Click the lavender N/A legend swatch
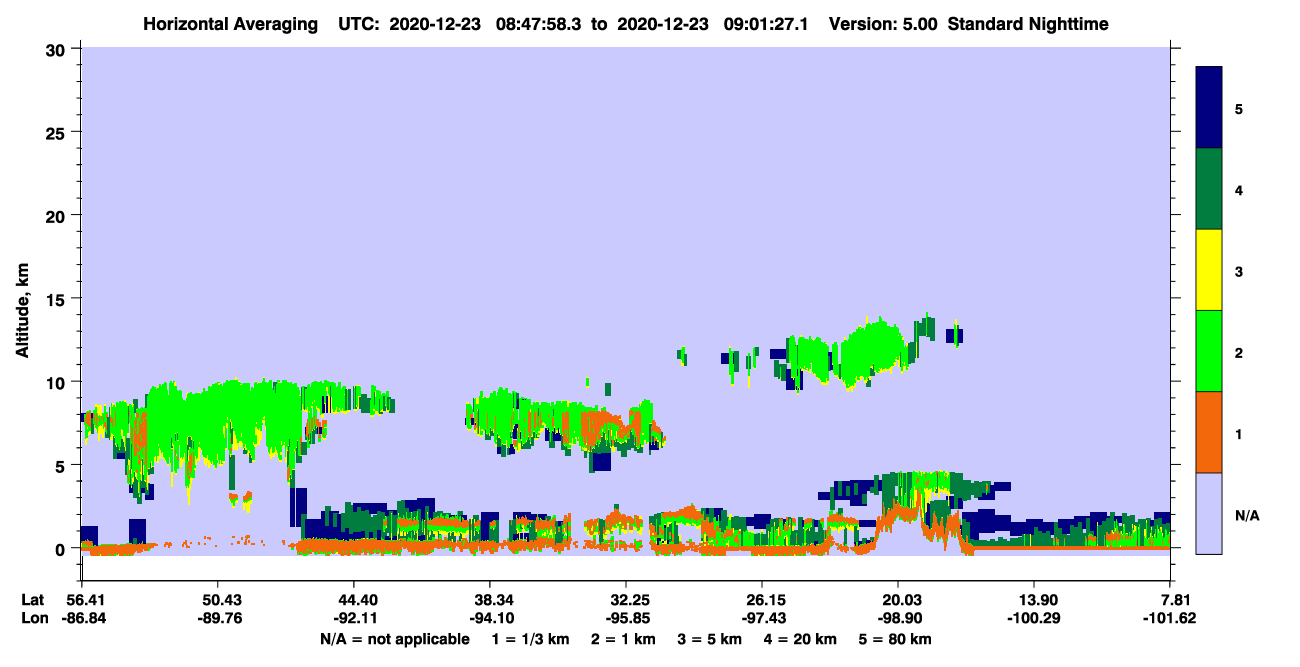The height and width of the screenshot is (667, 1300). (x=1209, y=513)
